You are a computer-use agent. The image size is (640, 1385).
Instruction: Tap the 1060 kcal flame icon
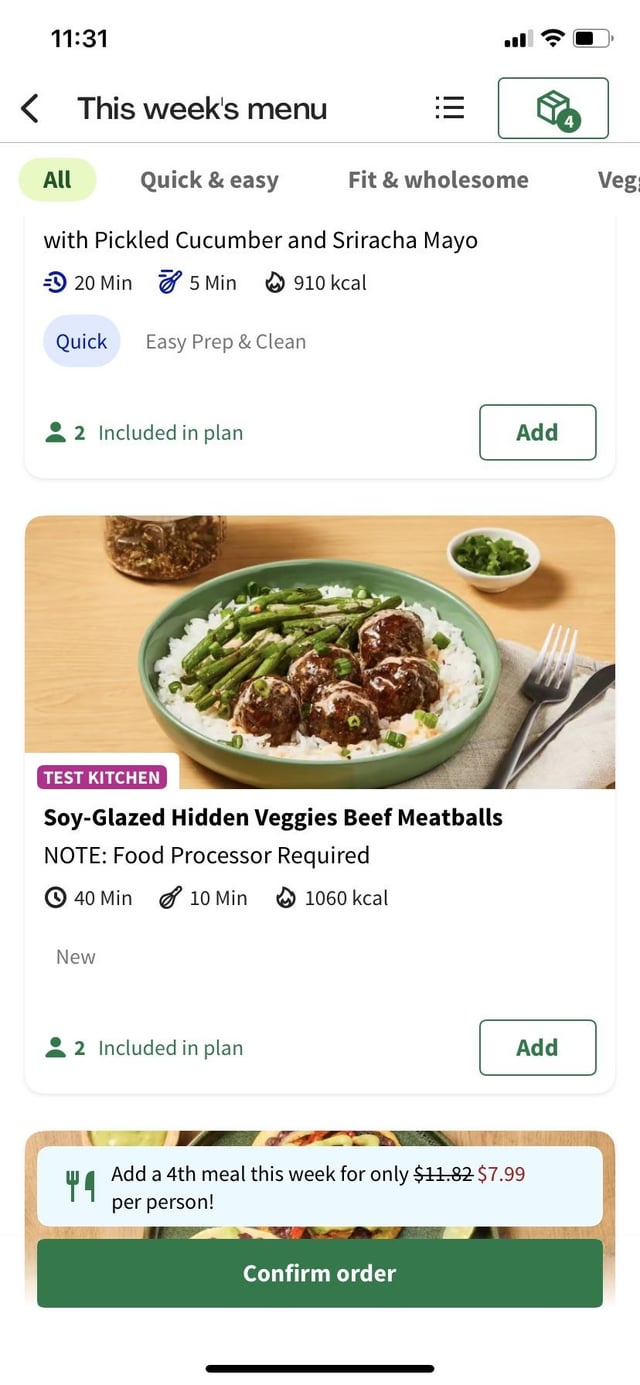286,898
